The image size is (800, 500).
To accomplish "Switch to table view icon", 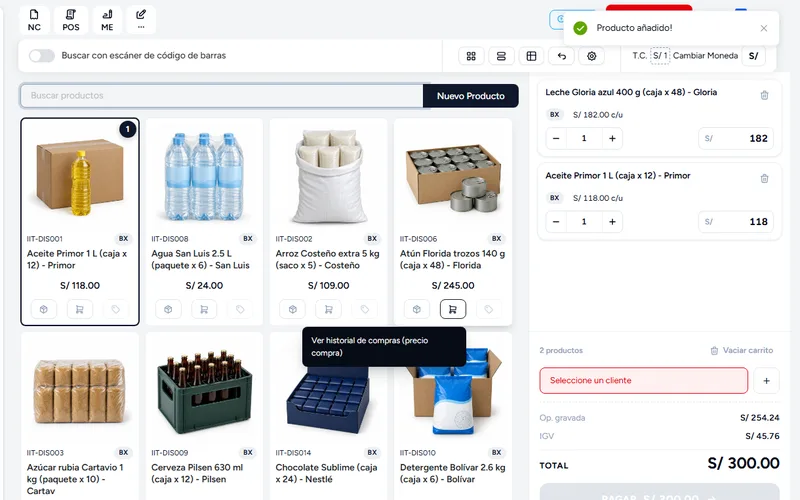I will point(531,56).
